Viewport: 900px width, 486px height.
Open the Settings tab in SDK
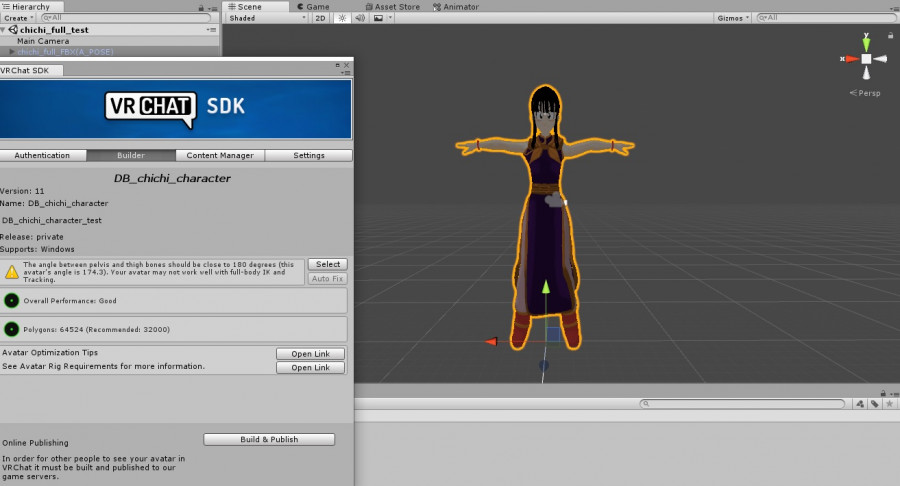pos(309,155)
